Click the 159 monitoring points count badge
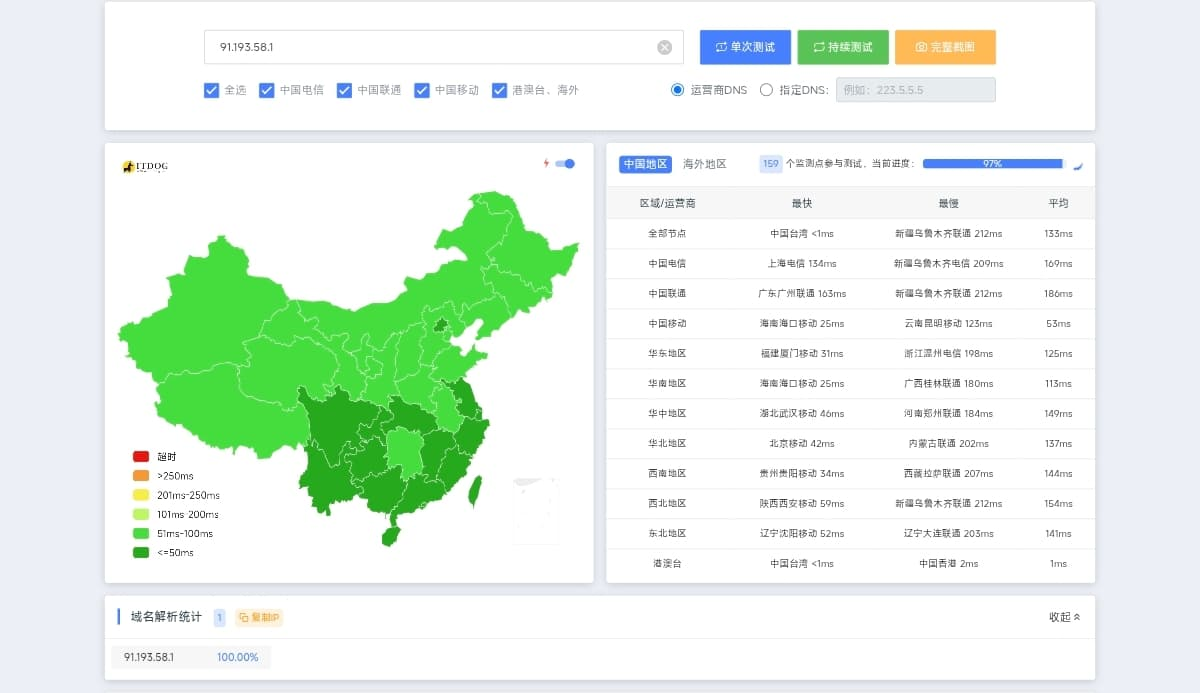The width and height of the screenshot is (1200, 693). click(770, 164)
